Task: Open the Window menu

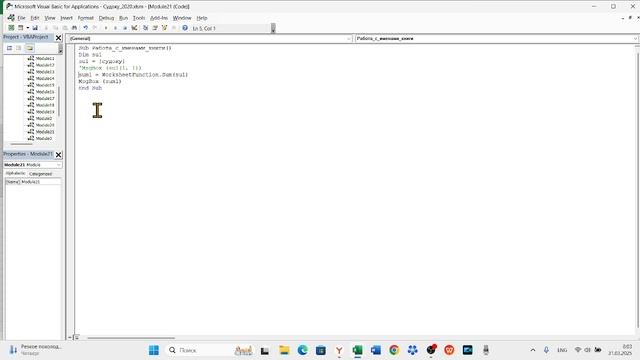Action: pyautogui.click(x=182, y=18)
